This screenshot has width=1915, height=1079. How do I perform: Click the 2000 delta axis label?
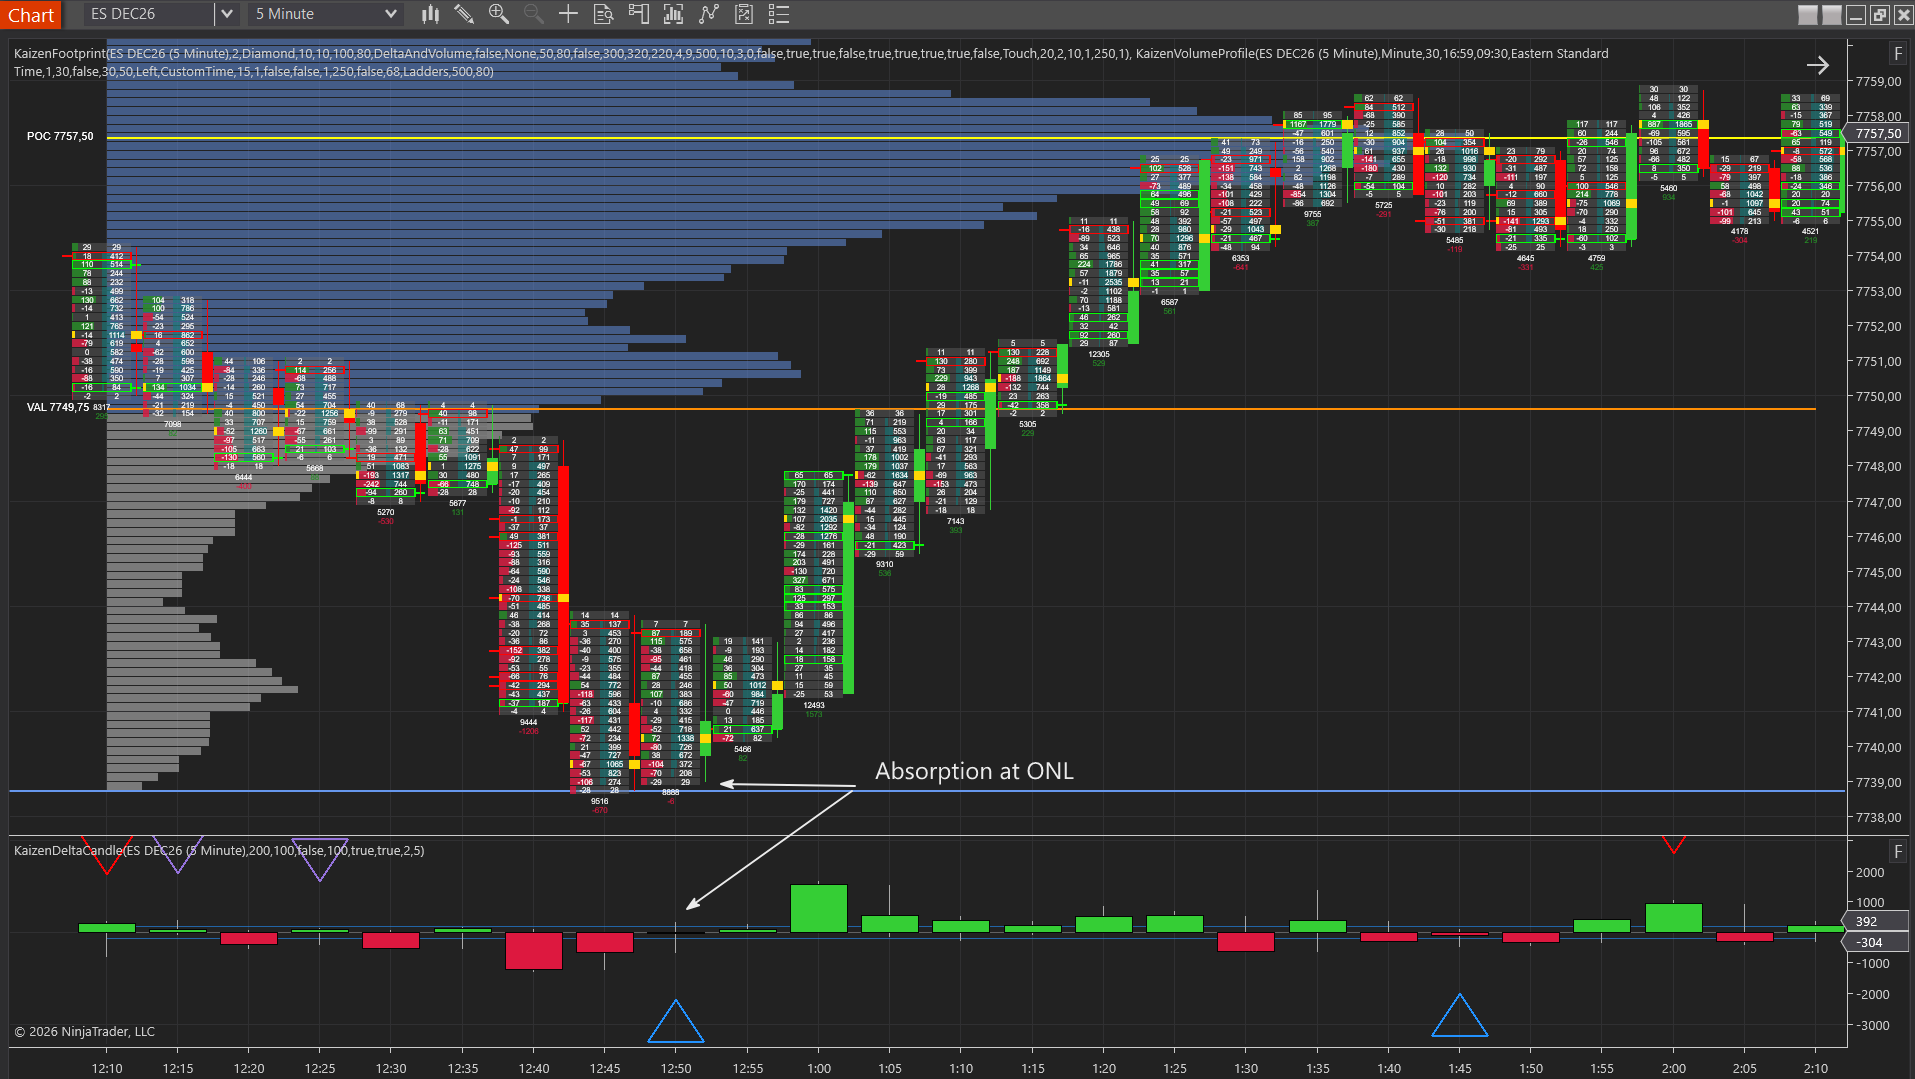(1870, 872)
